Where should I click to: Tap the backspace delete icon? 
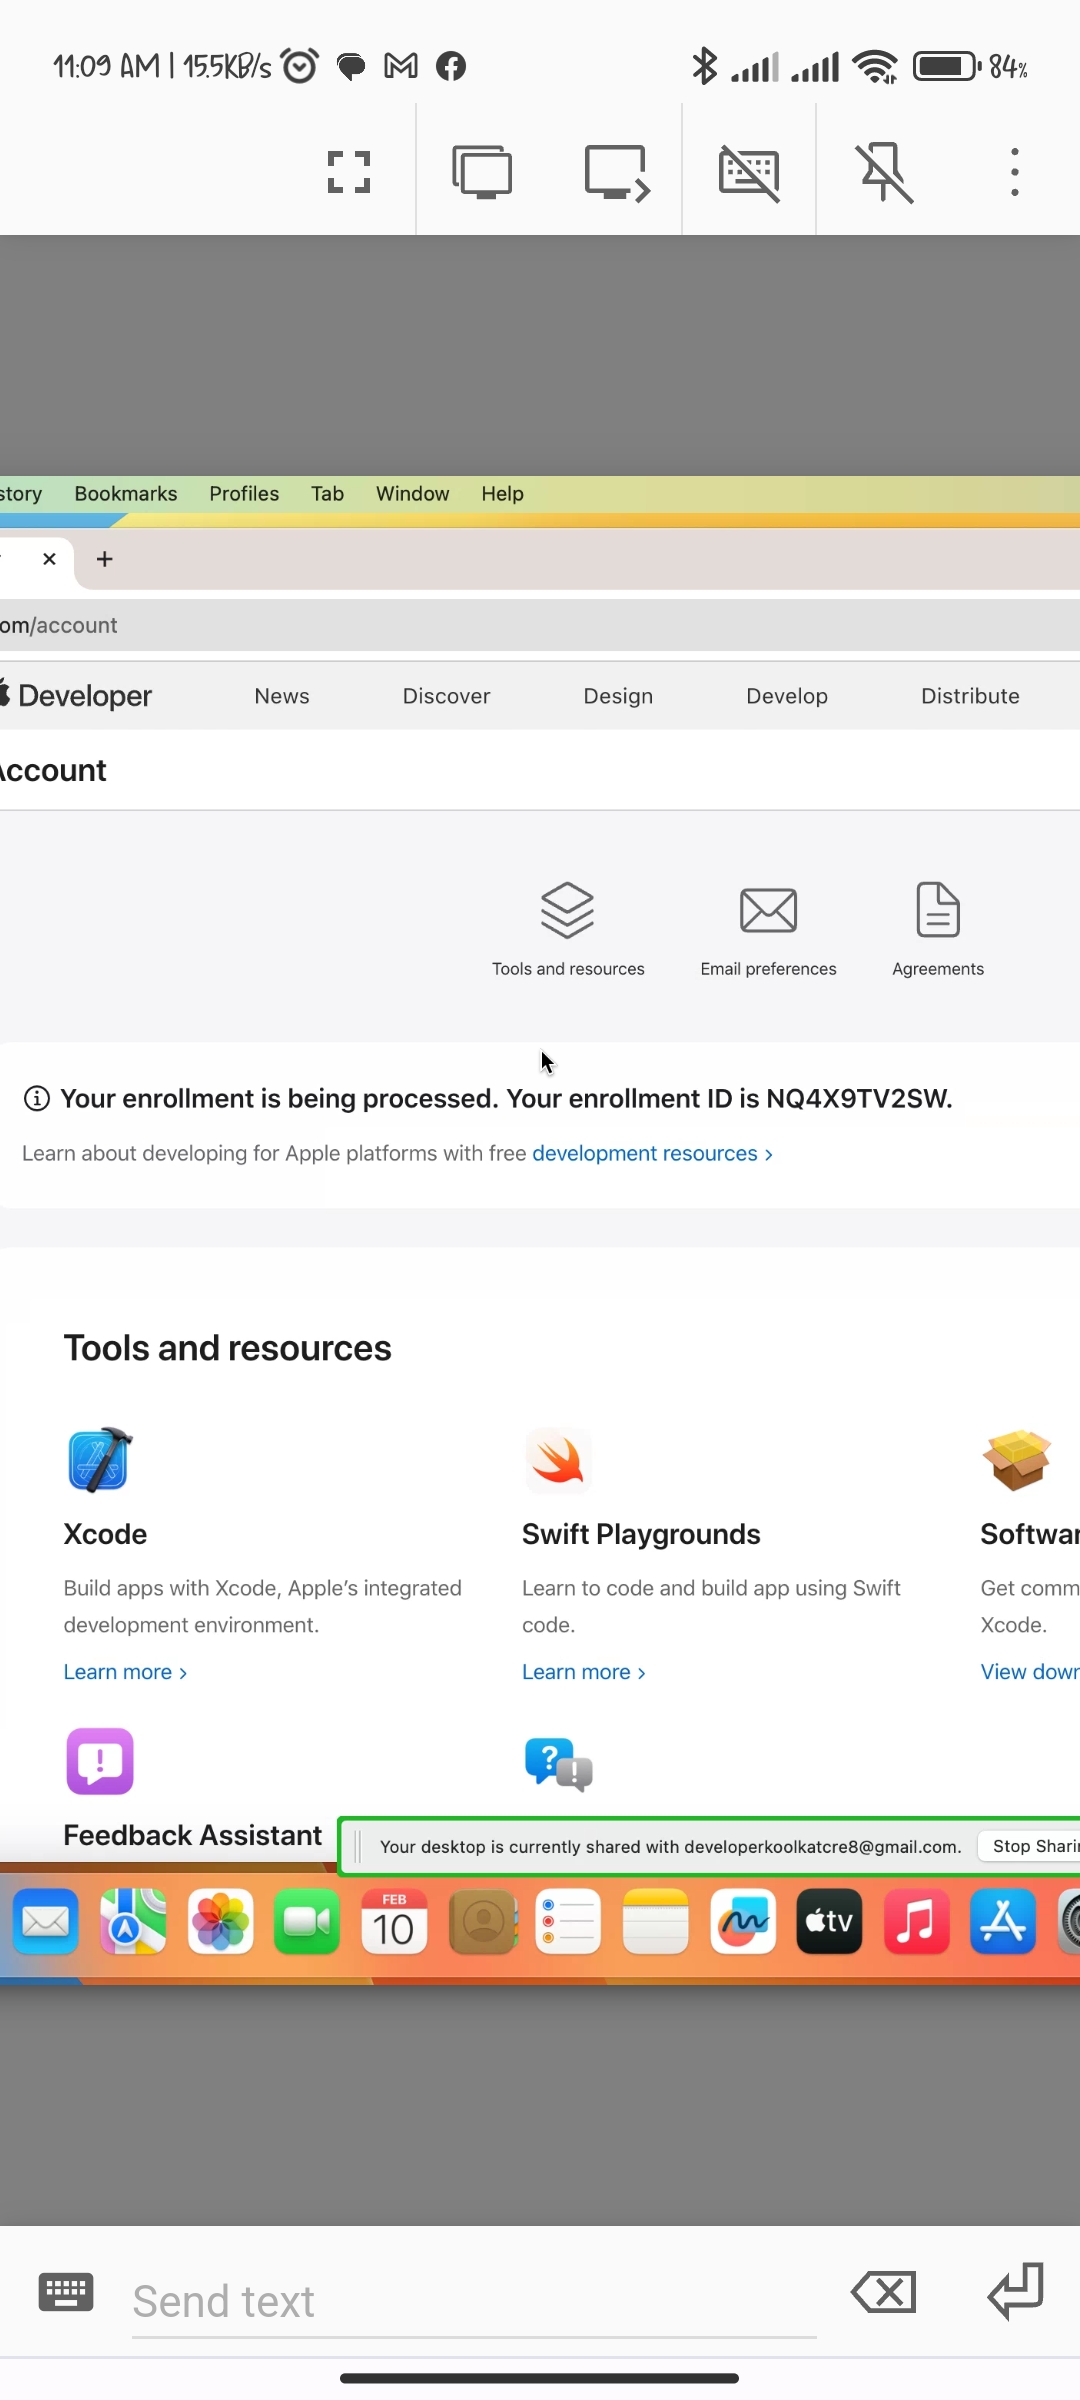(884, 2292)
